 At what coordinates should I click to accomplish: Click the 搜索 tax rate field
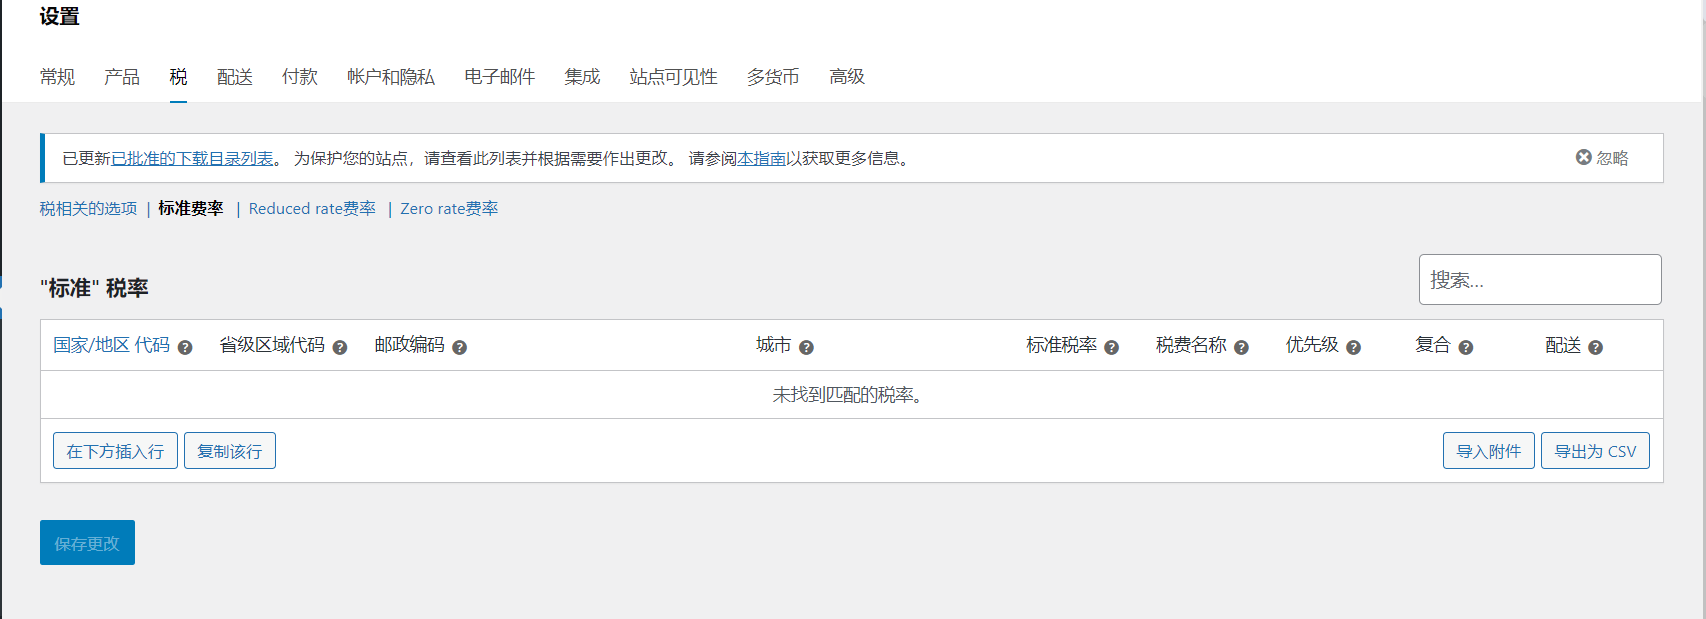(1540, 280)
